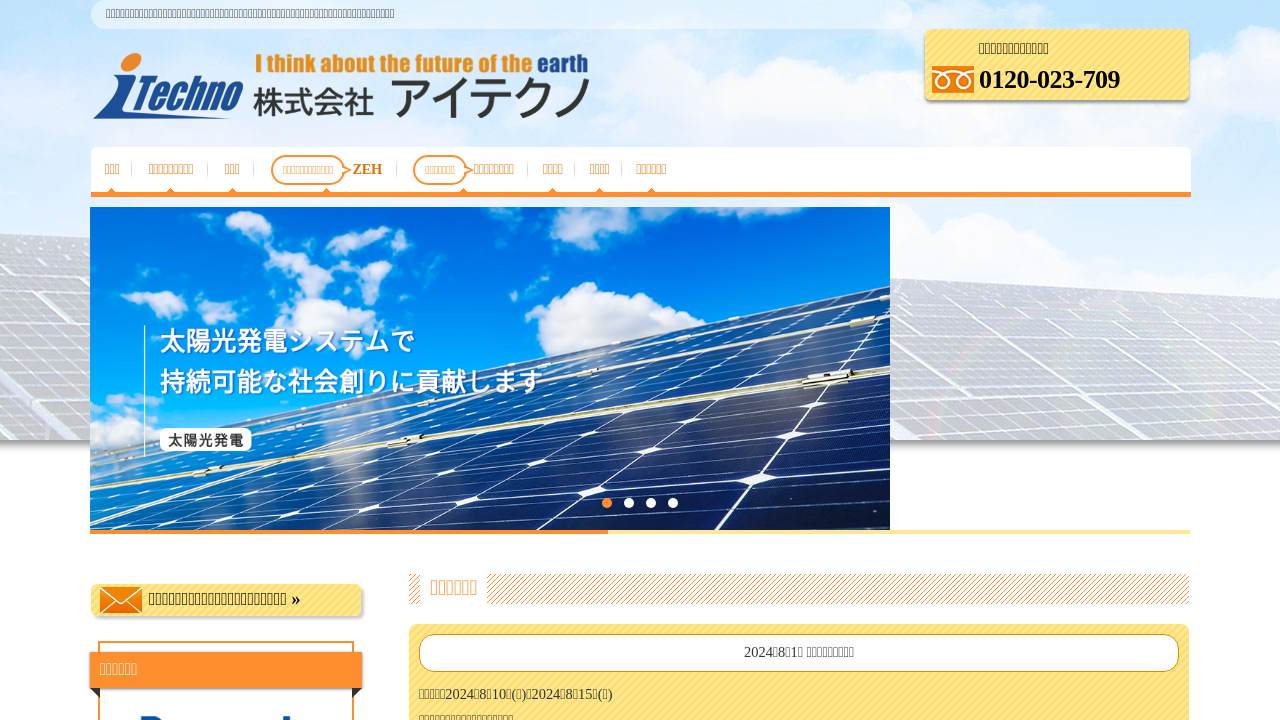Open the leftmost navigation menu item

tap(112, 170)
